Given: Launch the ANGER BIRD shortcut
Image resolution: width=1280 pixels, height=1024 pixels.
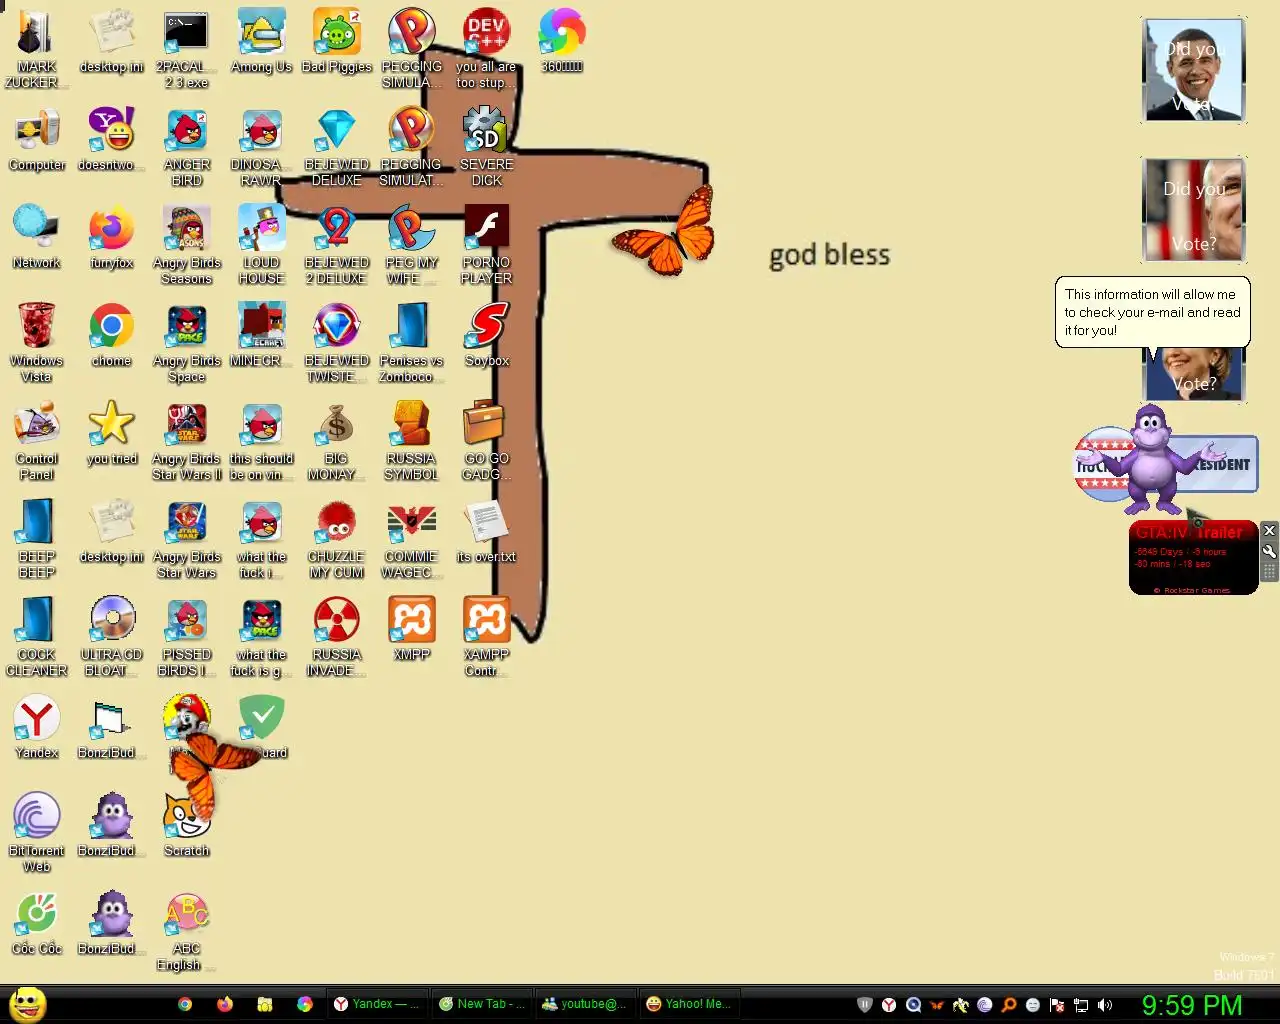Looking at the screenshot, I should 187,147.
